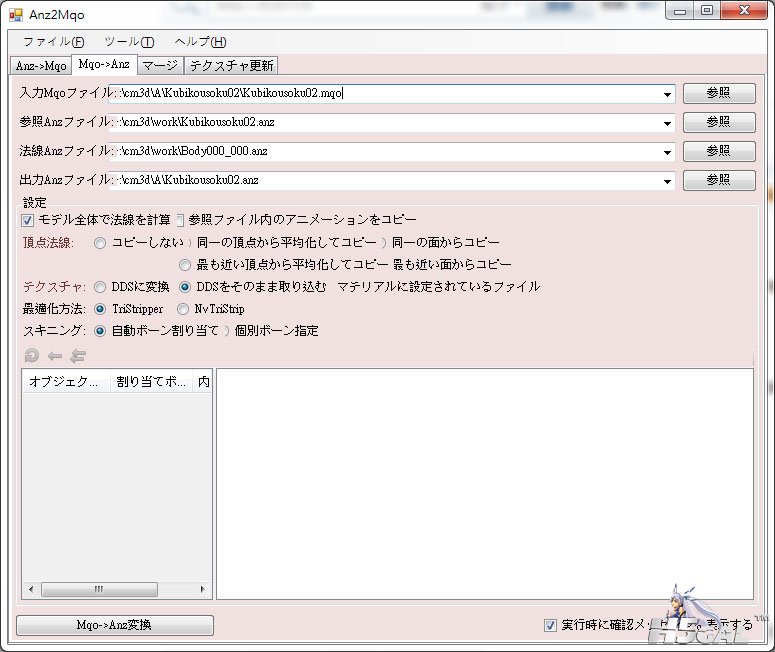The width and height of the screenshot is (775, 652).
Task: Click the double left arrow icon
Action: click(x=77, y=355)
